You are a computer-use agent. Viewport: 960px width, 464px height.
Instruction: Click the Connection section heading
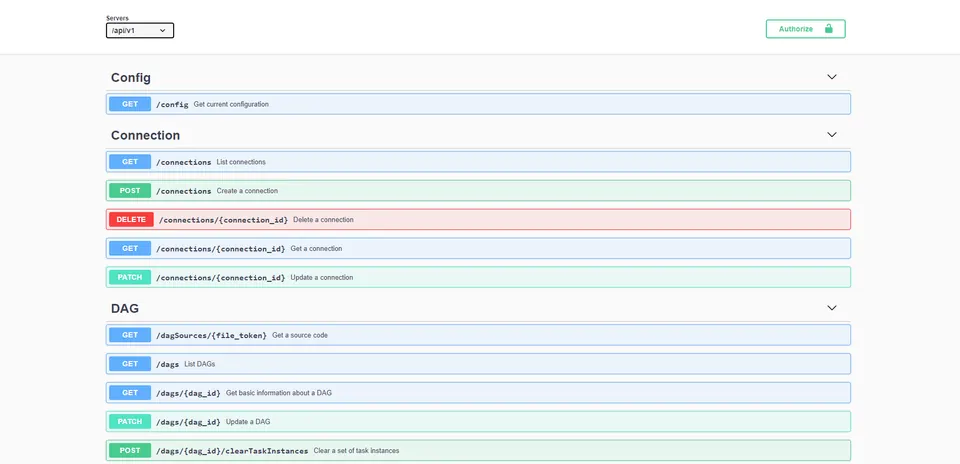[x=146, y=135]
